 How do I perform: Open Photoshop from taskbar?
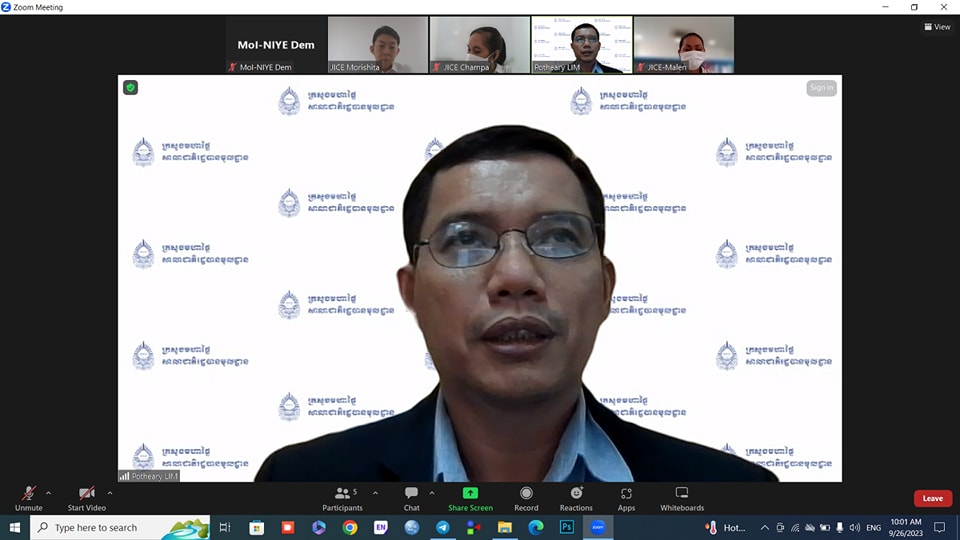(x=567, y=527)
